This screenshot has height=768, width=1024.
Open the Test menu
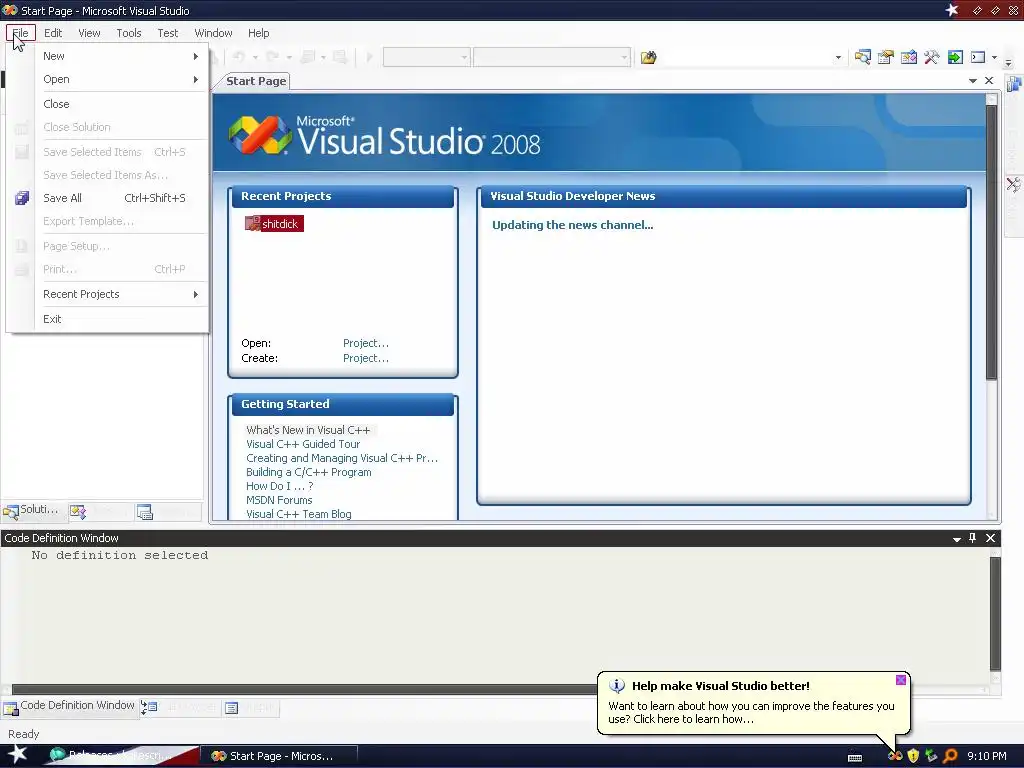pos(167,33)
